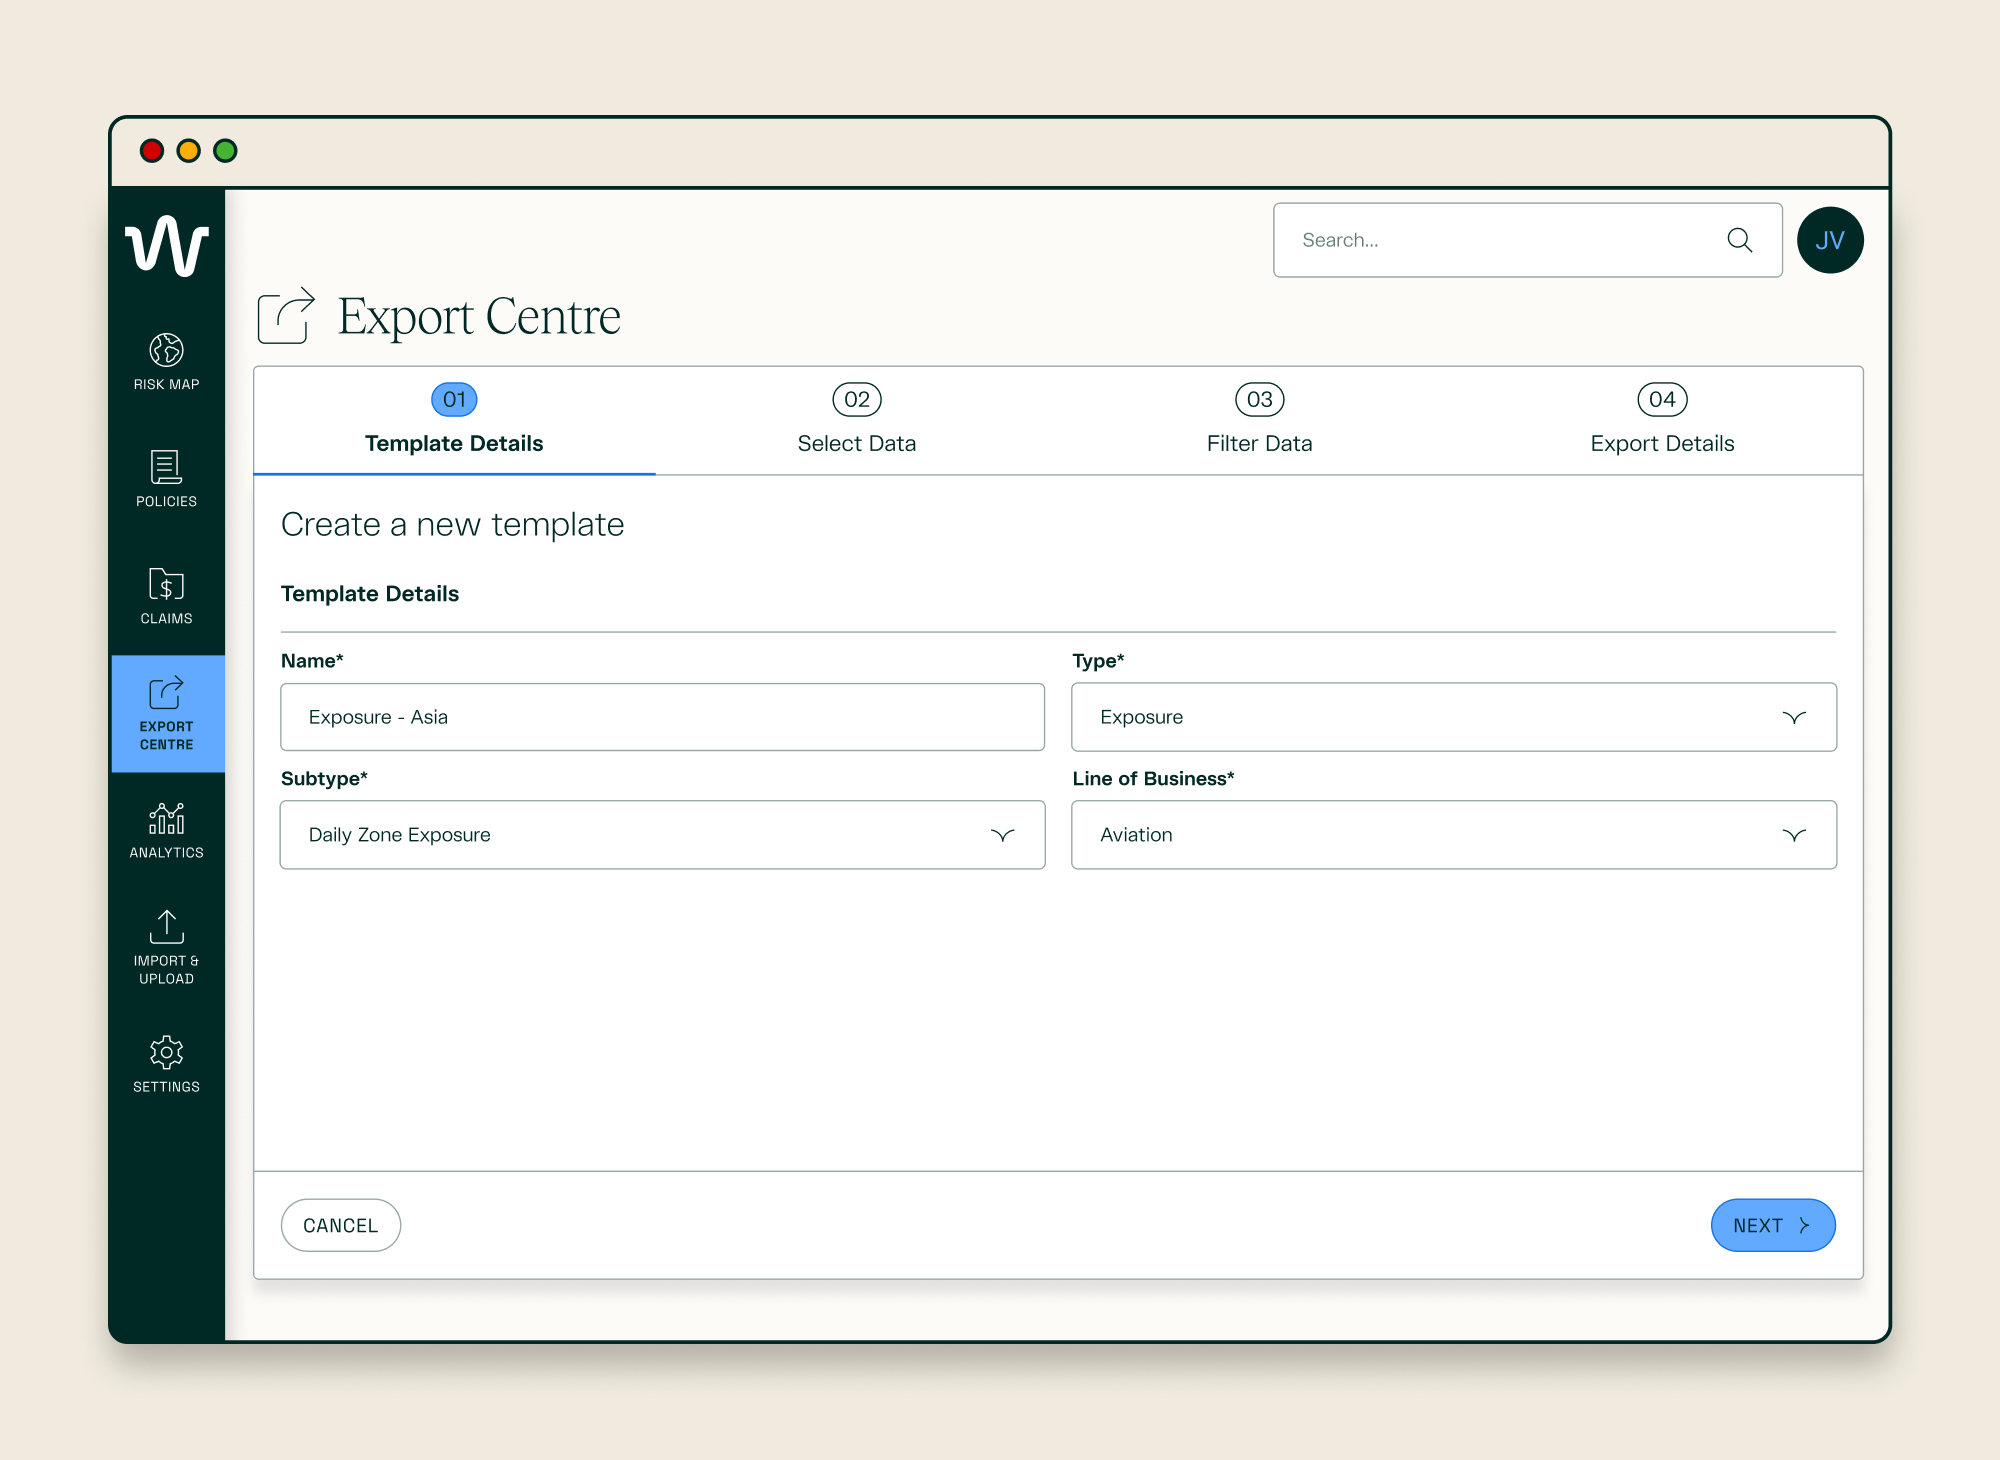The width and height of the screenshot is (2000, 1460).
Task: Click the "Name*" field label
Action: click(x=312, y=661)
